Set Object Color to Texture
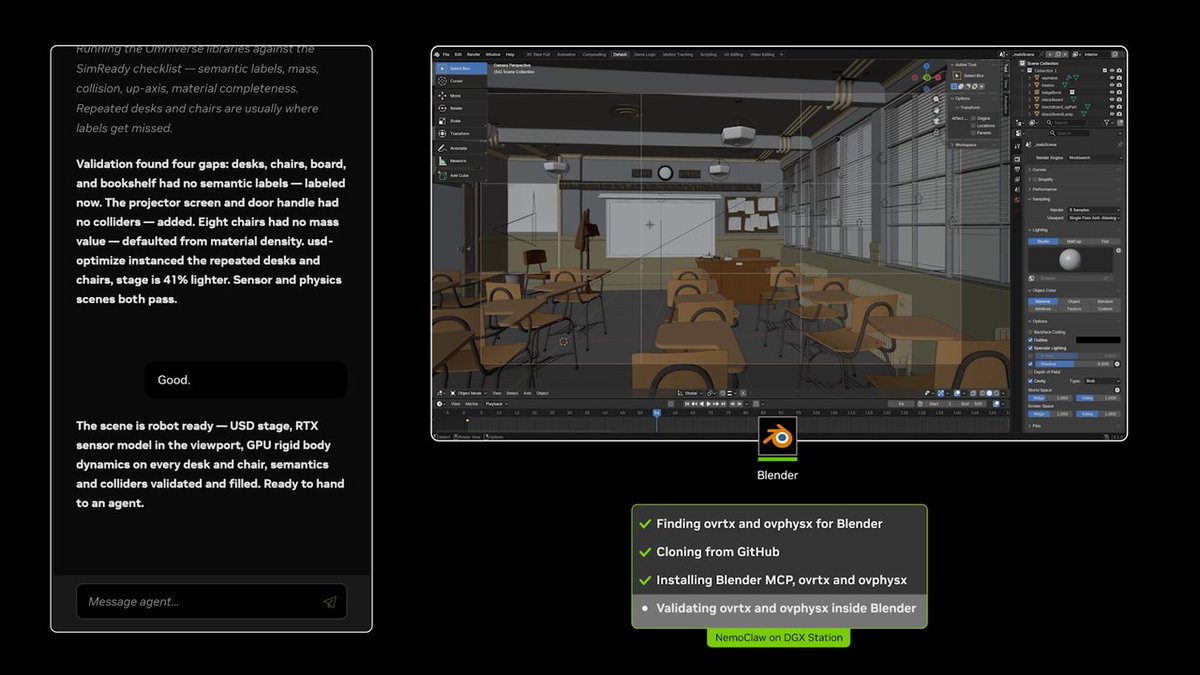This screenshot has width=1200, height=675. click(1074, 309)
